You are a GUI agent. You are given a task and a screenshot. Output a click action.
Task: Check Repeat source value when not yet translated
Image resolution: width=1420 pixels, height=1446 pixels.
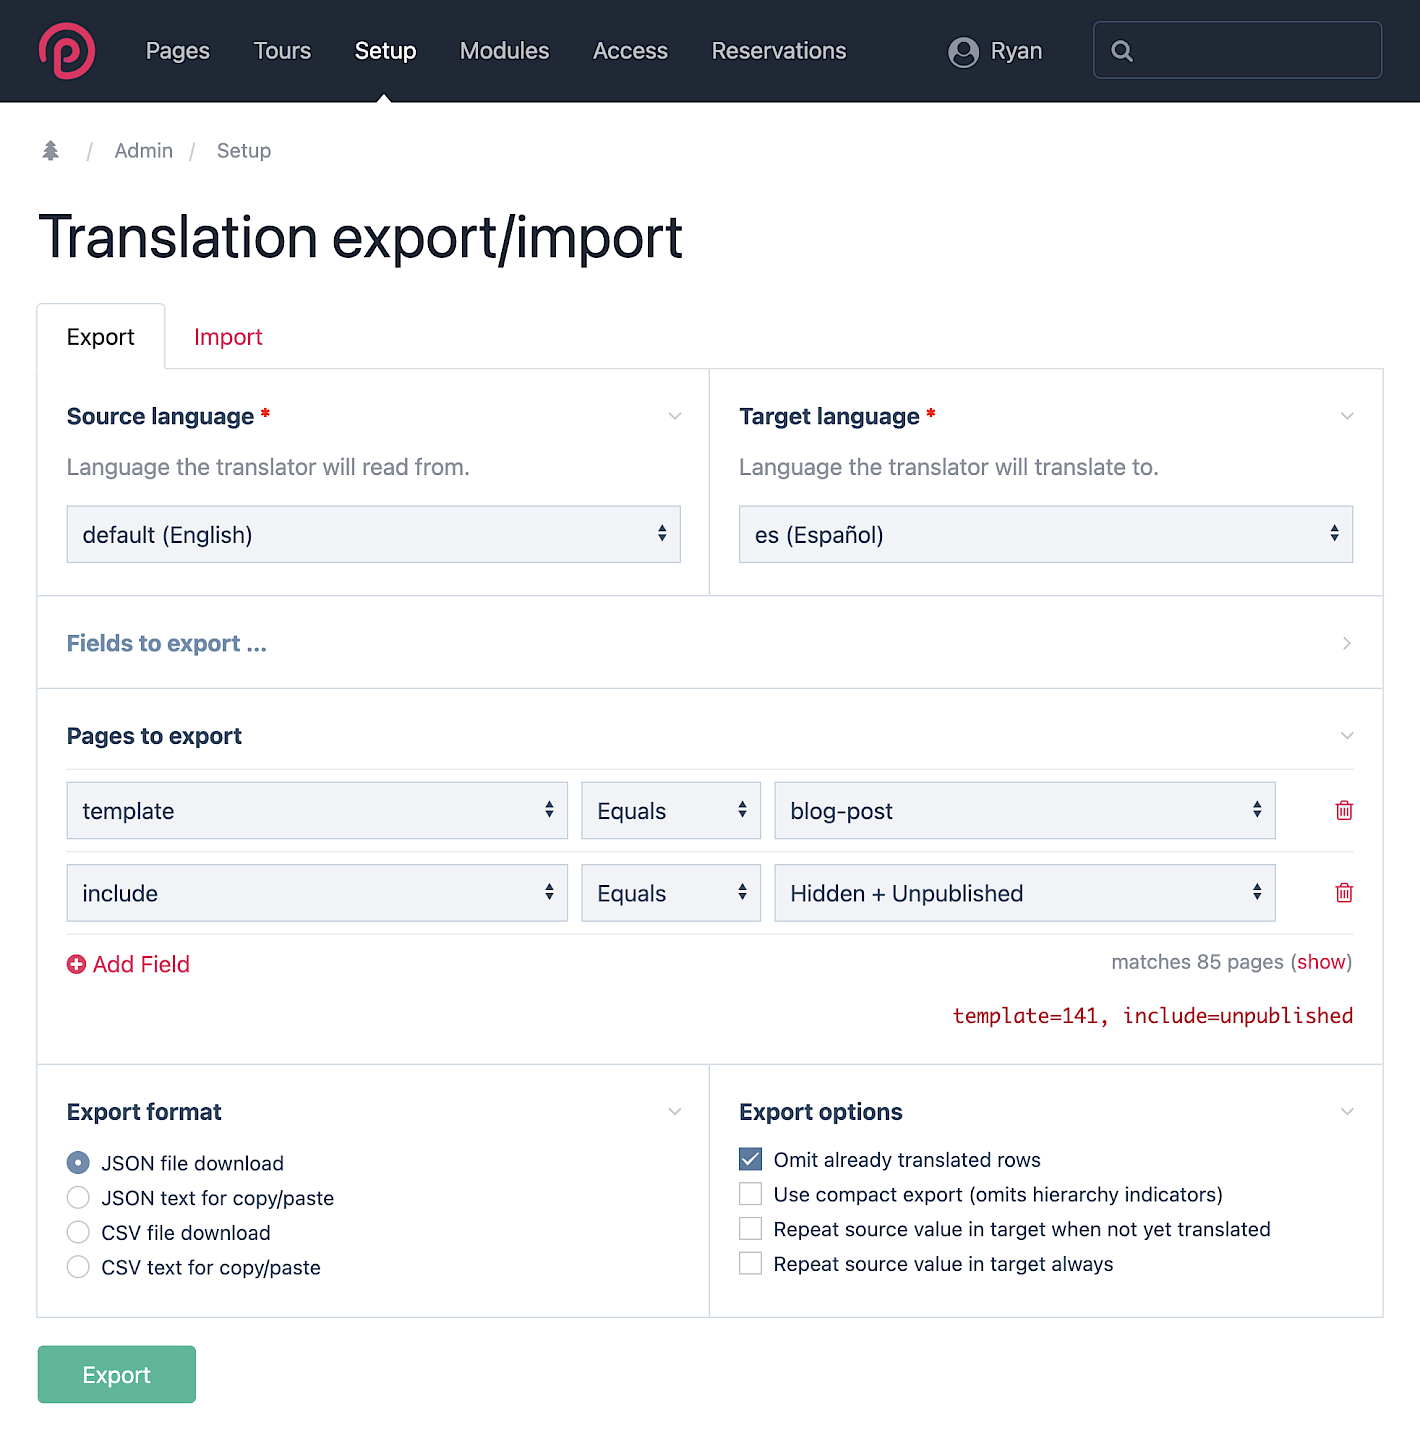[x=751, y=1229]
